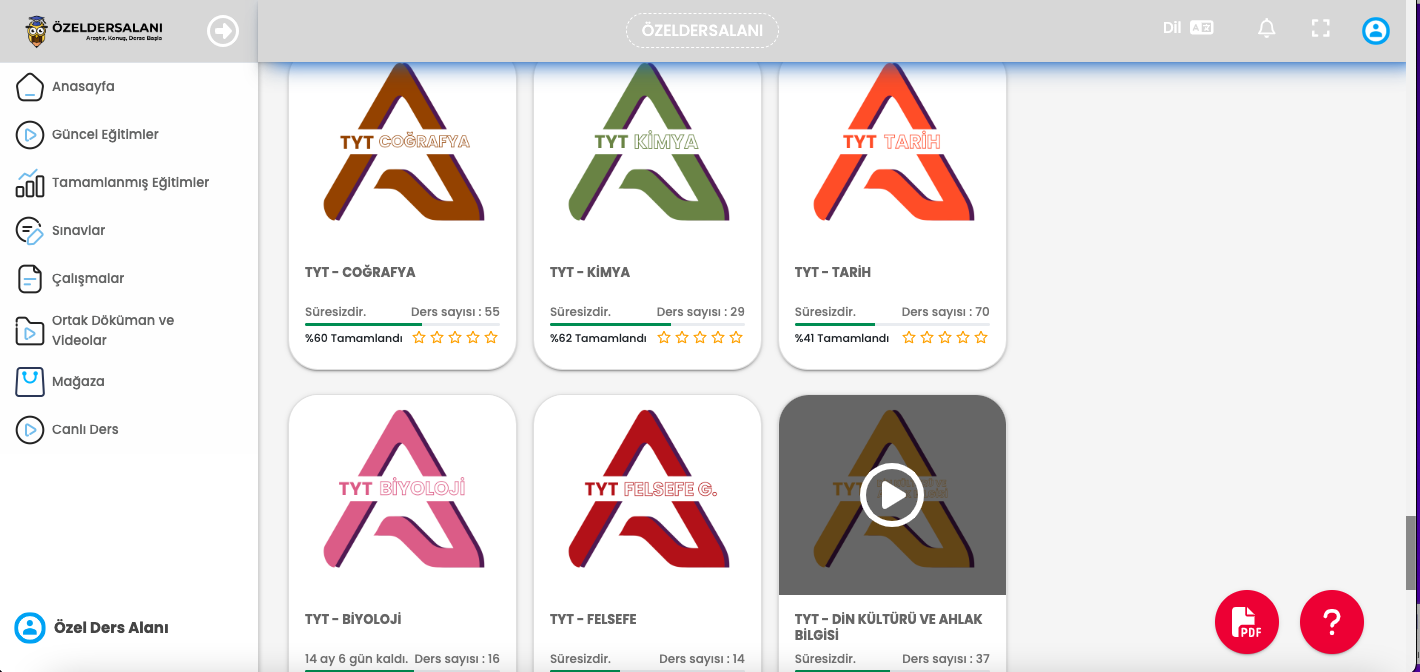Open Canlı Ders from the sidebar

85,430
